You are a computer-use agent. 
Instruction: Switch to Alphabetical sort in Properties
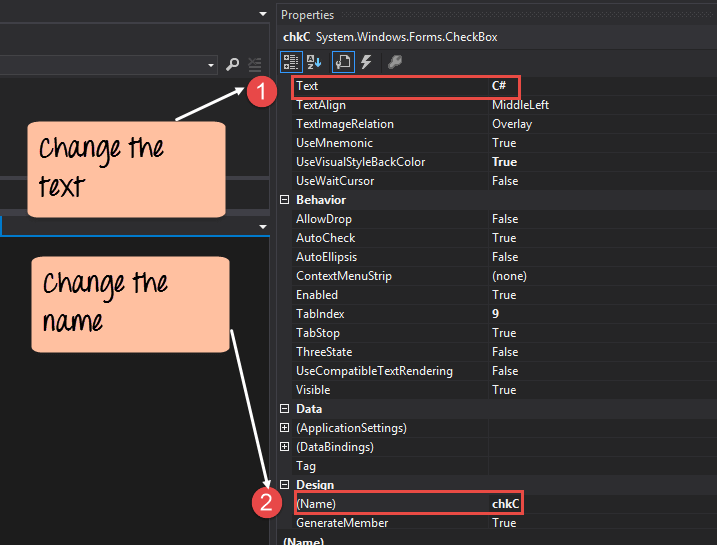click(314, 62)
